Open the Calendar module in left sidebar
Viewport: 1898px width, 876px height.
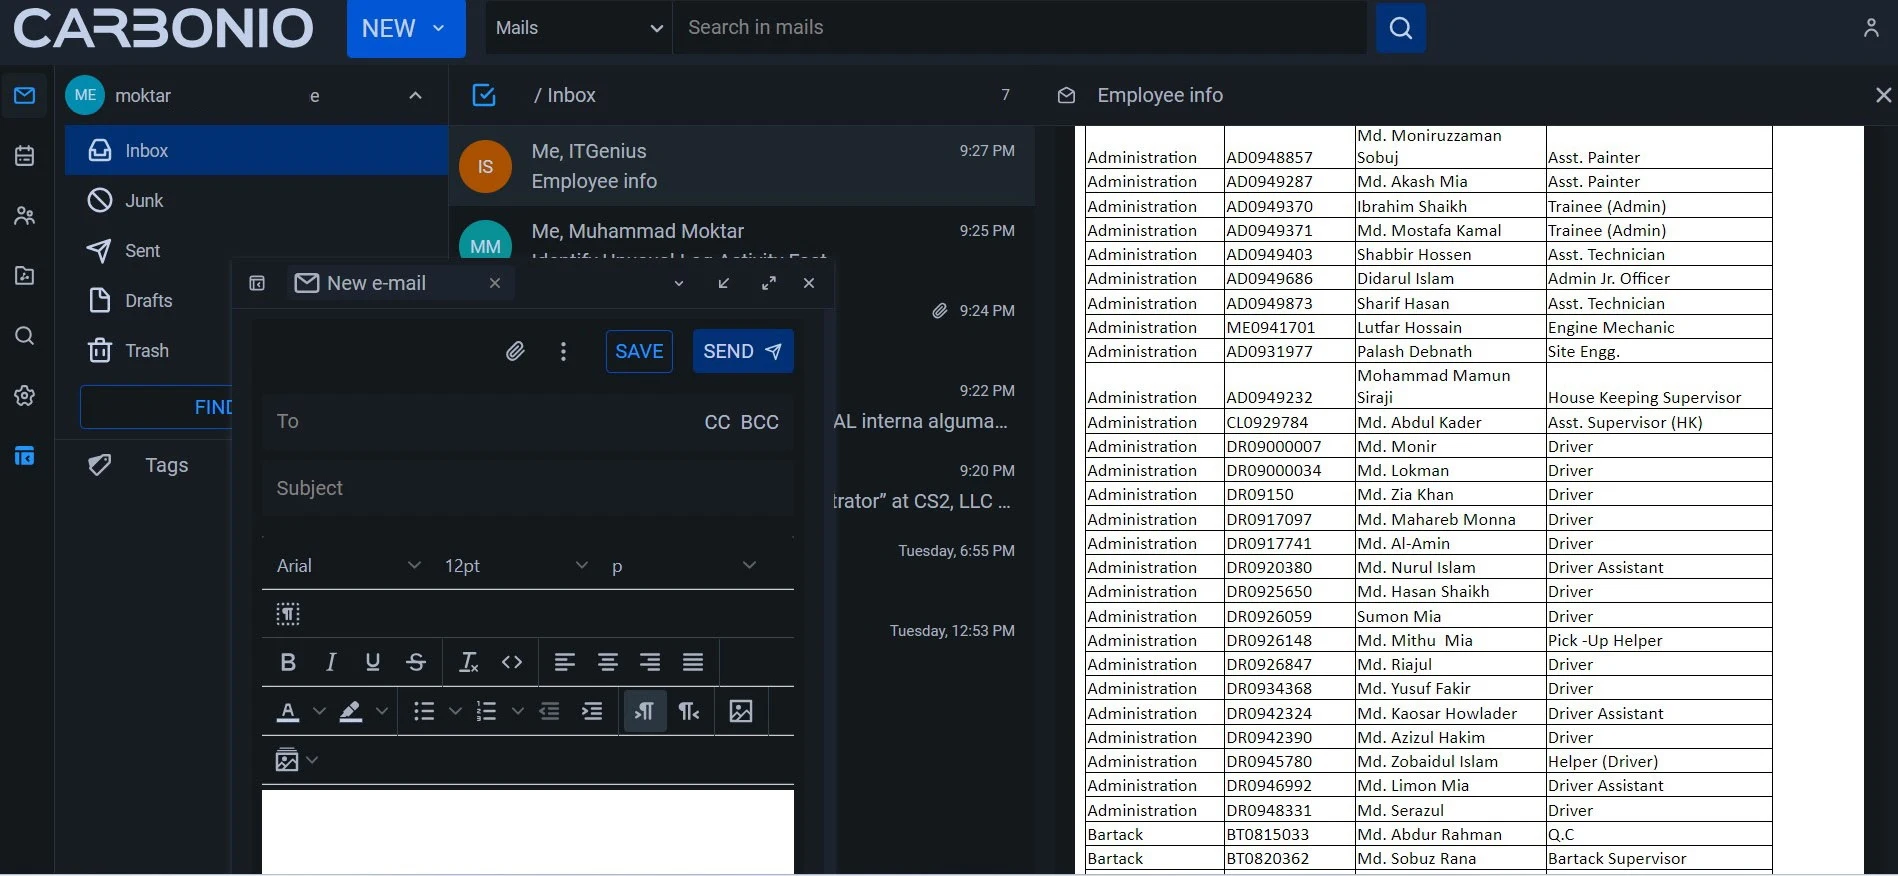coord(25,156)
